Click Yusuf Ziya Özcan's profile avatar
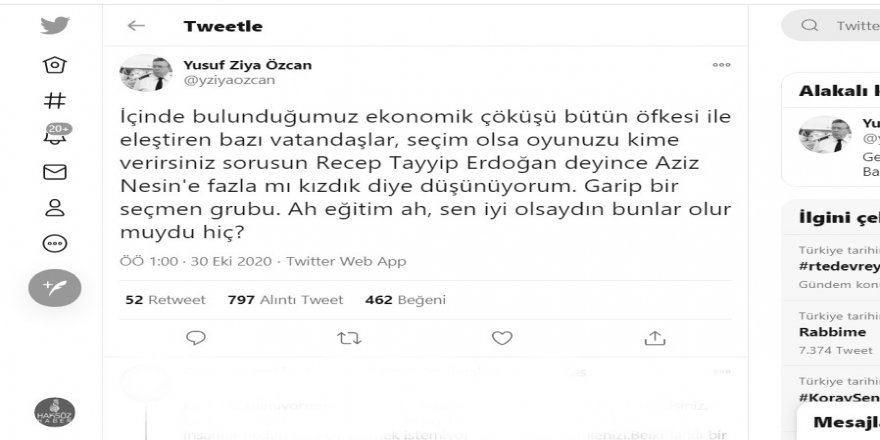The height and width of the screenshot is (440, 880). [x=141, y=73]
